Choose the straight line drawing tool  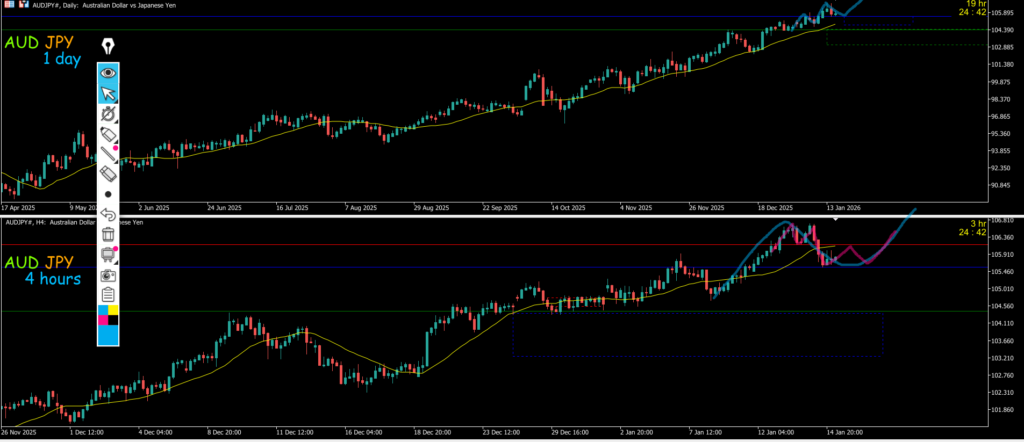(108, 154)
